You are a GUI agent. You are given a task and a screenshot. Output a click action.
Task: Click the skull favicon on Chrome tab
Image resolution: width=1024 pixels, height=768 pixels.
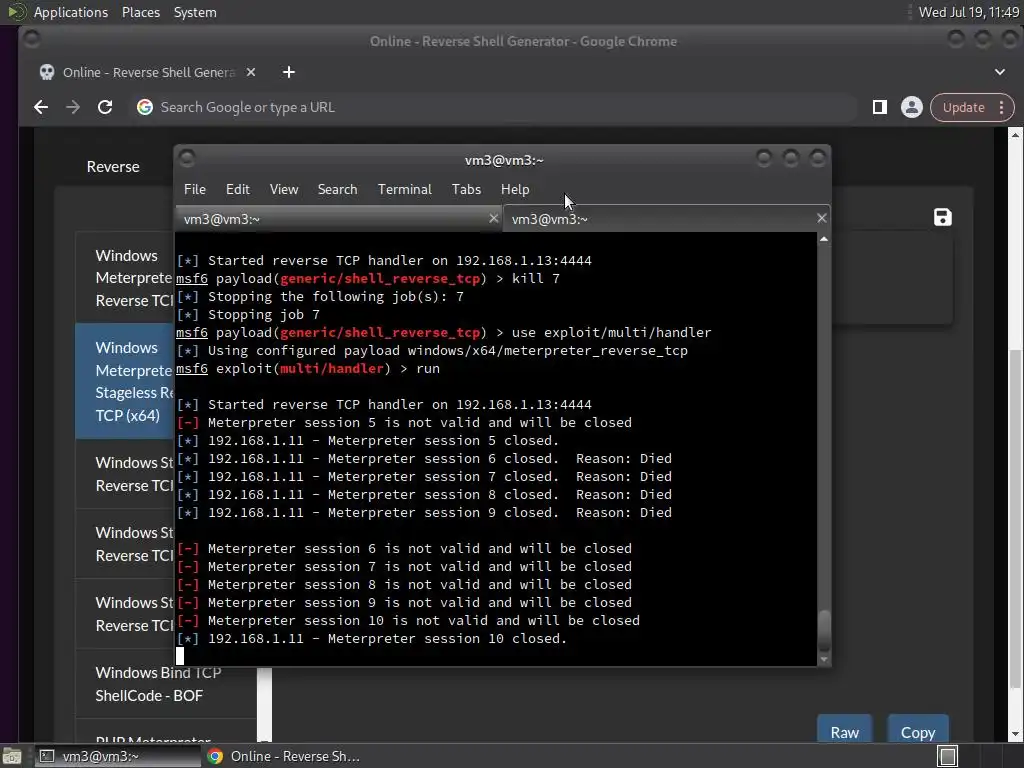click(x=47, y=72)
